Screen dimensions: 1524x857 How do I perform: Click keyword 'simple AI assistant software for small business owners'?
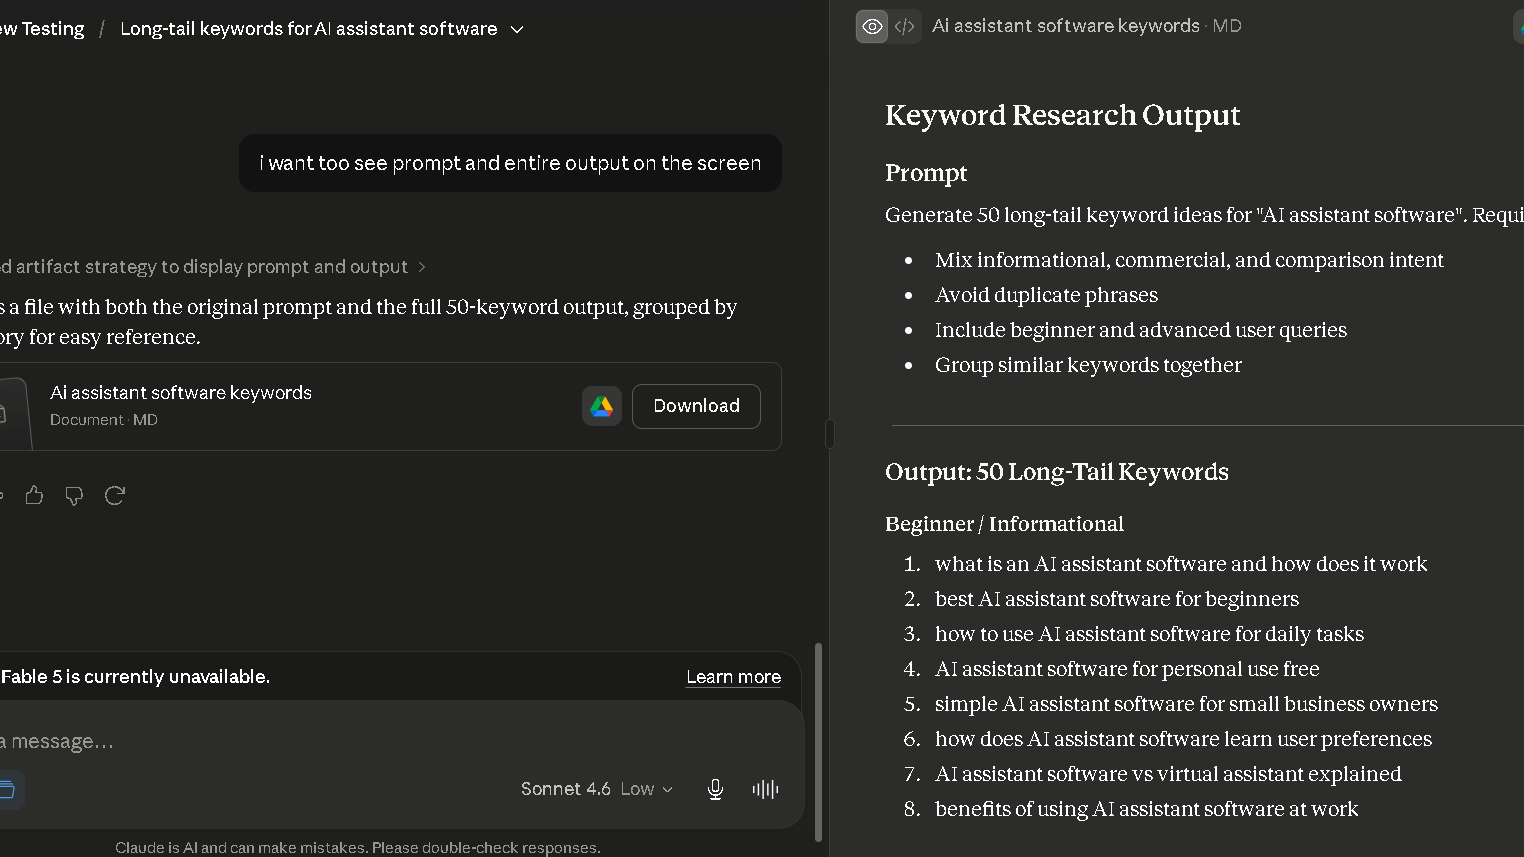pyautogui.click(x=1186, y=704)
